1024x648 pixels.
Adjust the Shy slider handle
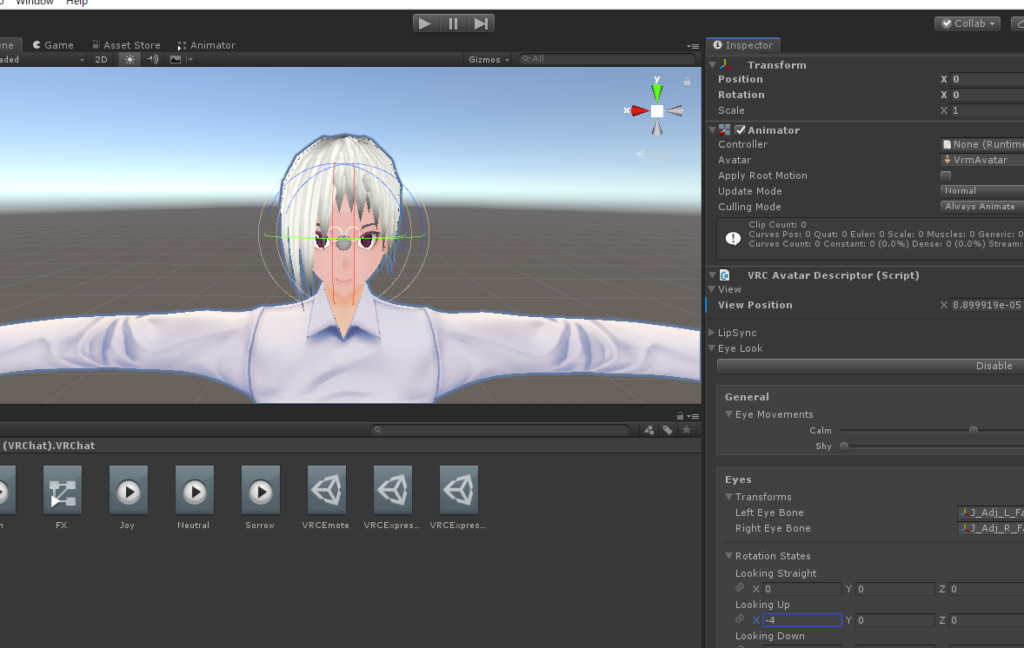click(x=844, y=446)
